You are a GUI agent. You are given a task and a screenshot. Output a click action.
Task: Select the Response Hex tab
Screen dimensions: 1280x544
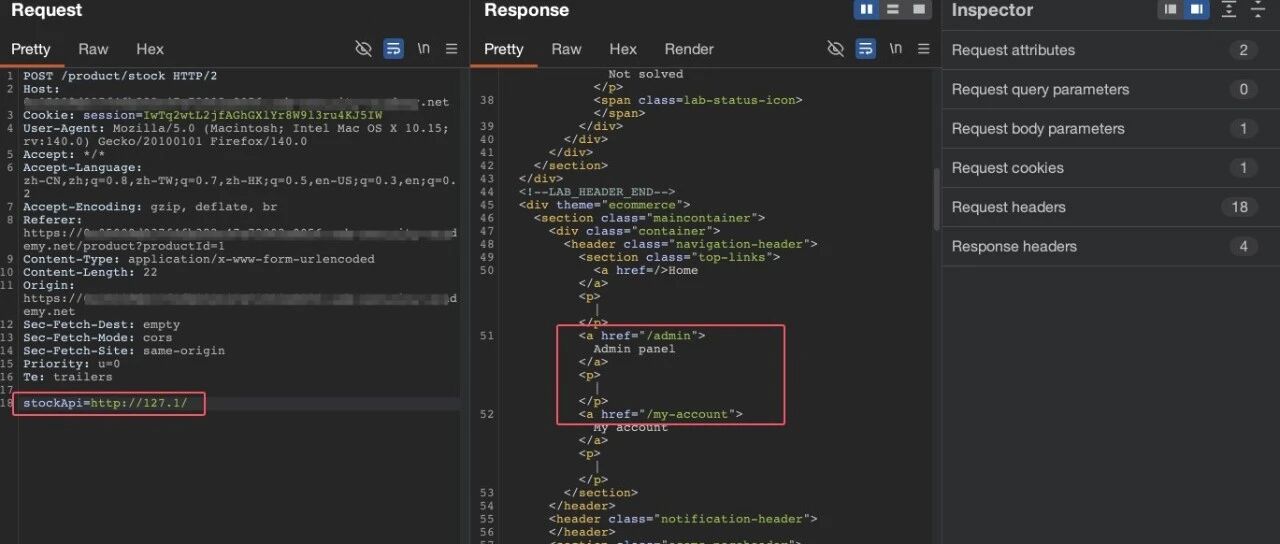(x=623, y=49)
